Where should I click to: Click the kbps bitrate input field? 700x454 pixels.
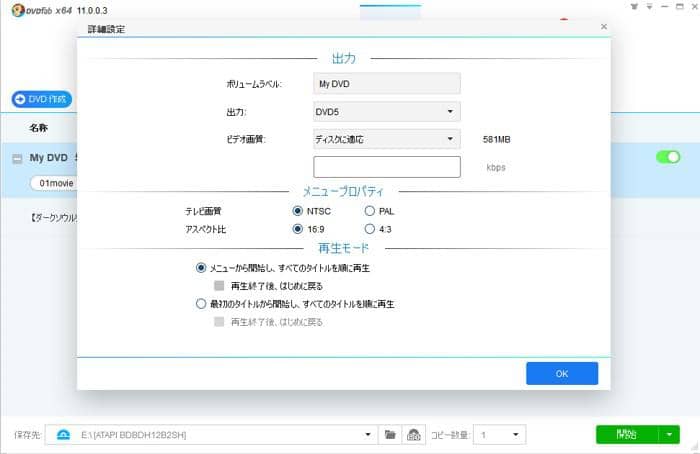(386, 167)
